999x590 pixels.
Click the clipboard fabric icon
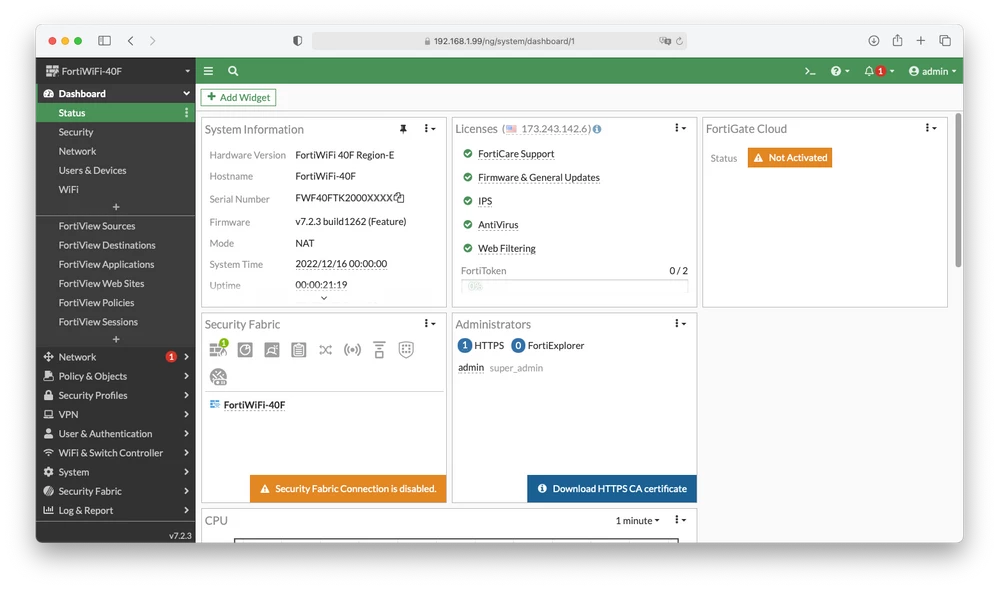pos(299,349)
